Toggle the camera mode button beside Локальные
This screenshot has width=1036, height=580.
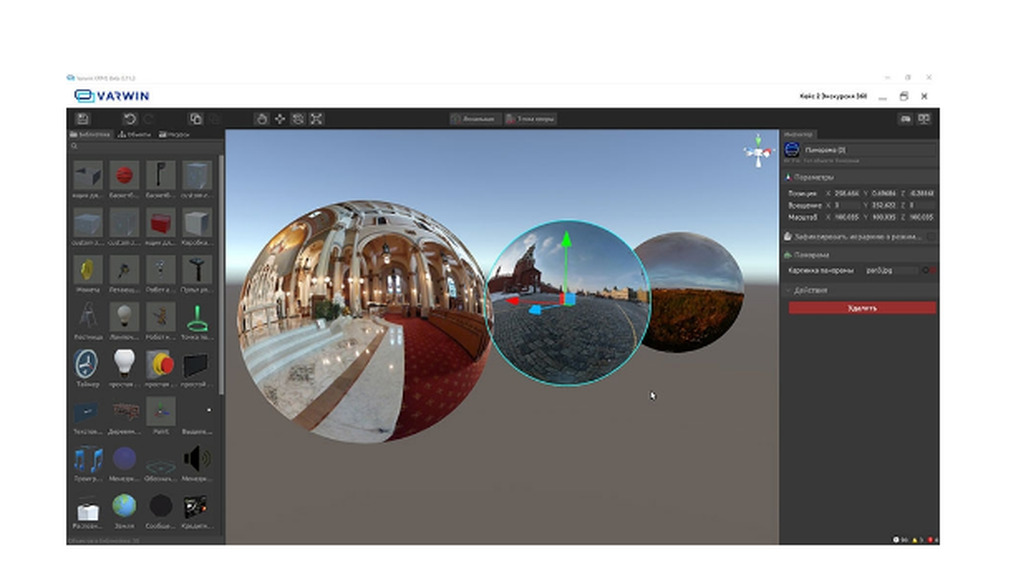pyautogui.click(x=530, y=119)
